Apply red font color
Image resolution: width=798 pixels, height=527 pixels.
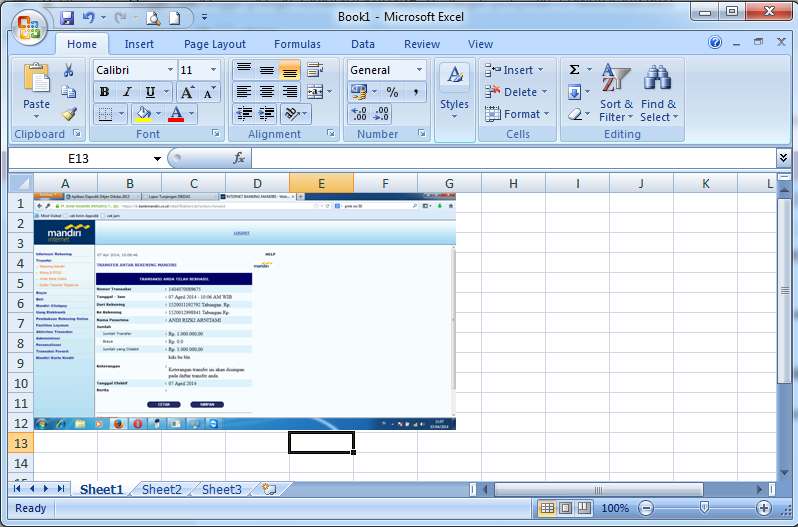pyautogui.click(x=176, y=114)
